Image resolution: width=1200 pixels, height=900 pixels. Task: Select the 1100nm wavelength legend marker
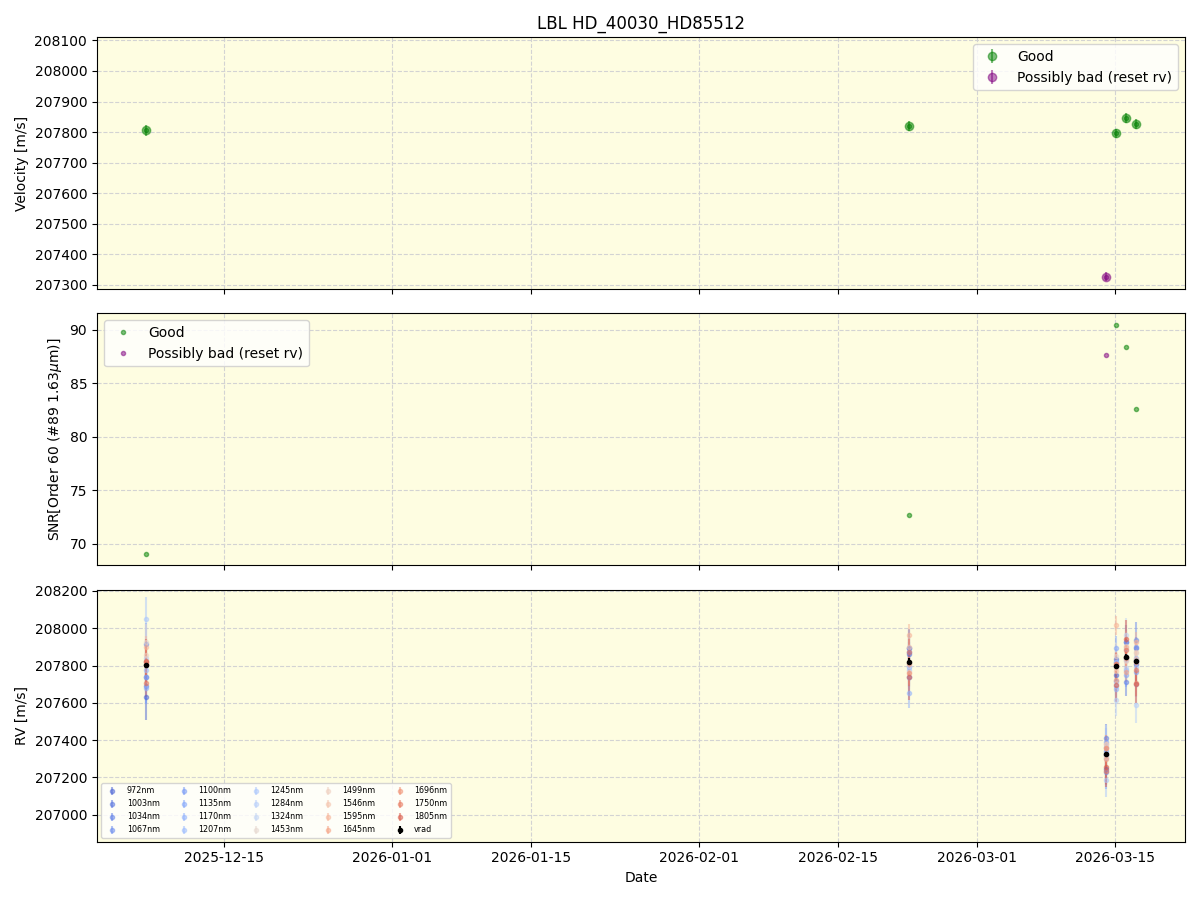184,790
